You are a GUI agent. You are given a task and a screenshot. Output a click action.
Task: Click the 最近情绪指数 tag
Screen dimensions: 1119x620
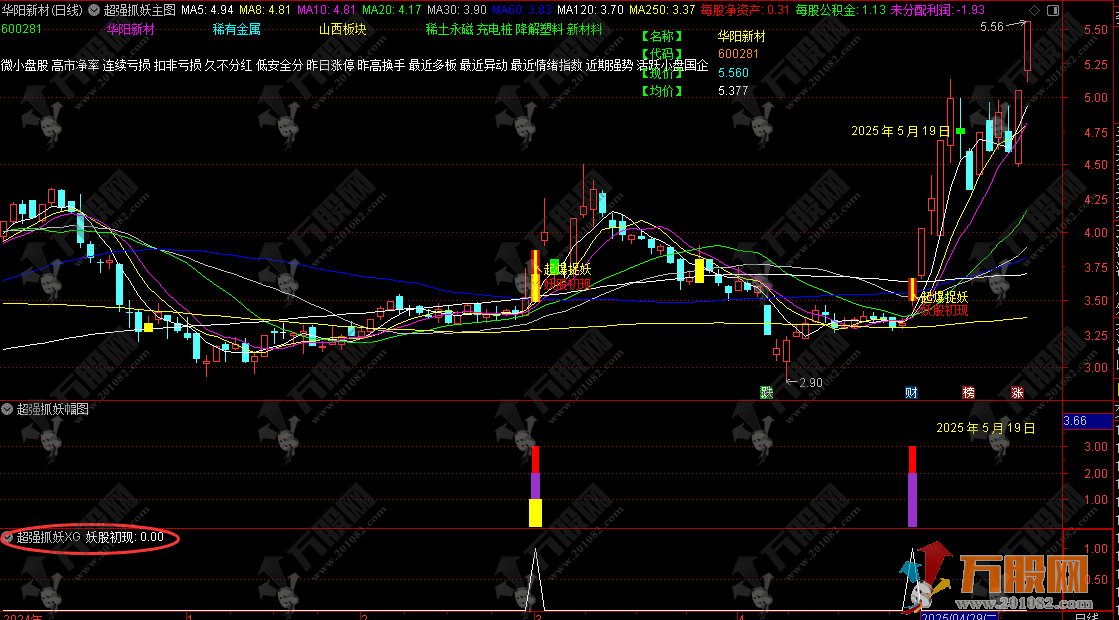(547, 66)
